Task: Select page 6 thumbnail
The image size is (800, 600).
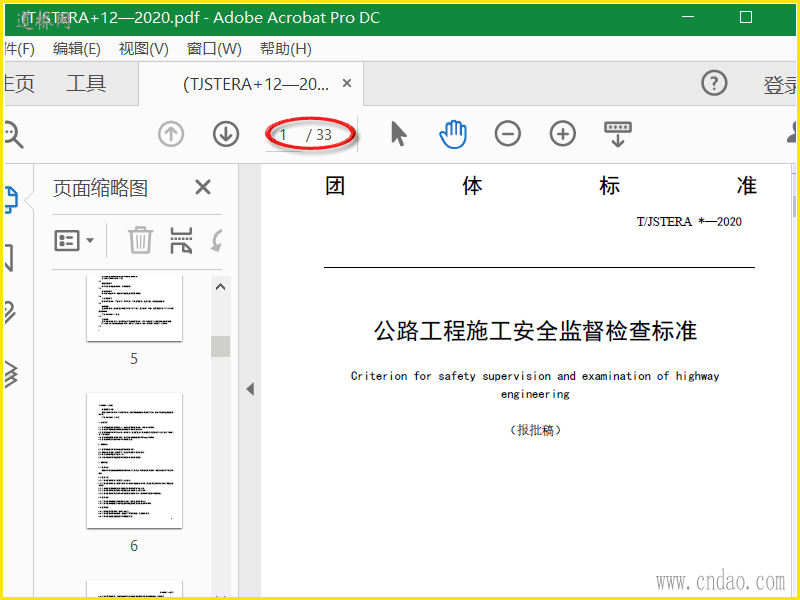Action: tap(134, 461)
